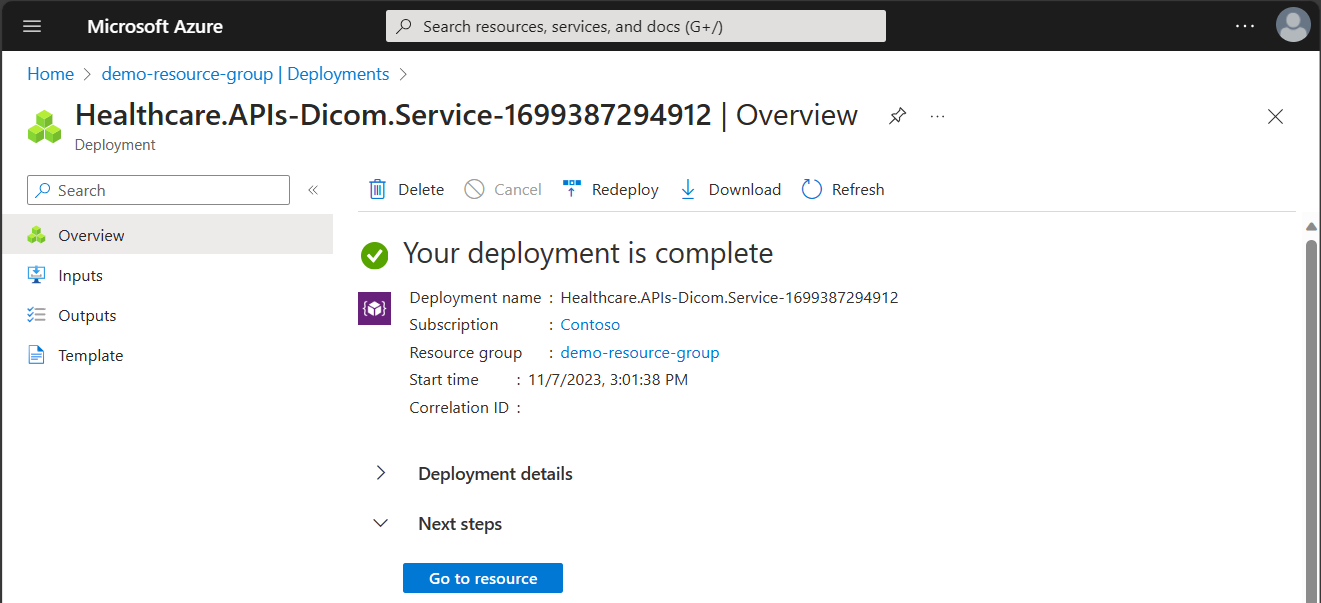Click the vertical scrollbar thumb
1321x603 pixels.
[x=1312, y=420]
